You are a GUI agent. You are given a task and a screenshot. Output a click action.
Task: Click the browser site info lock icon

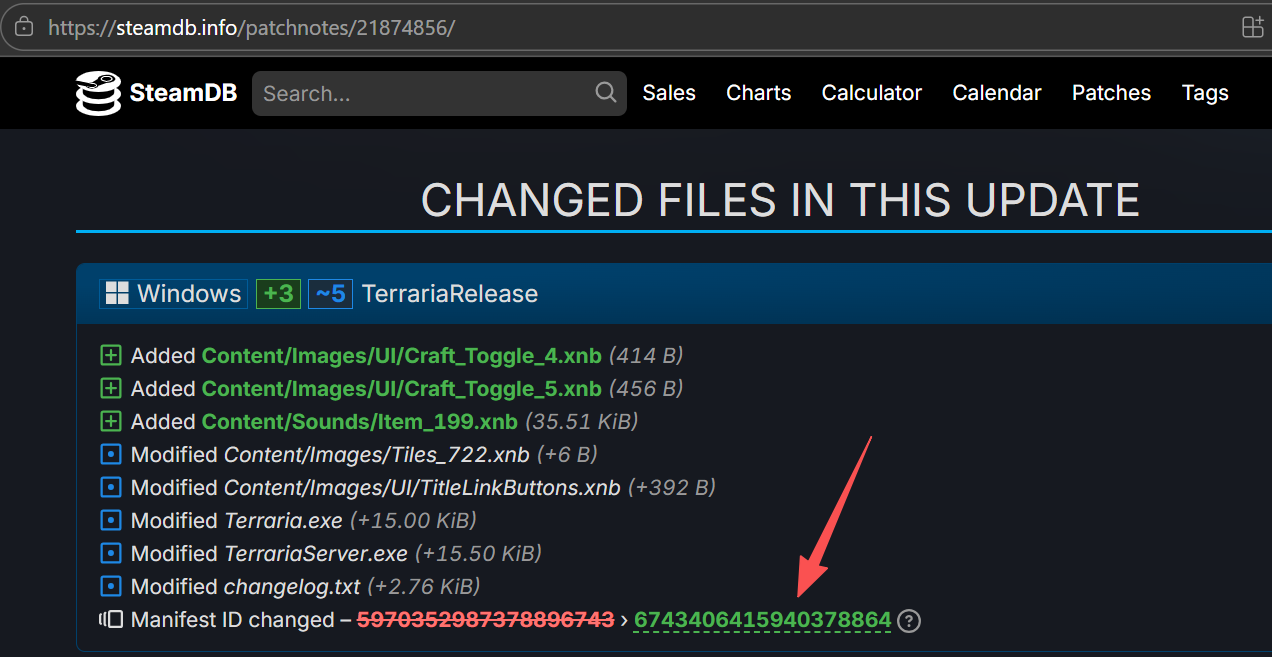[x=24, y=27]
